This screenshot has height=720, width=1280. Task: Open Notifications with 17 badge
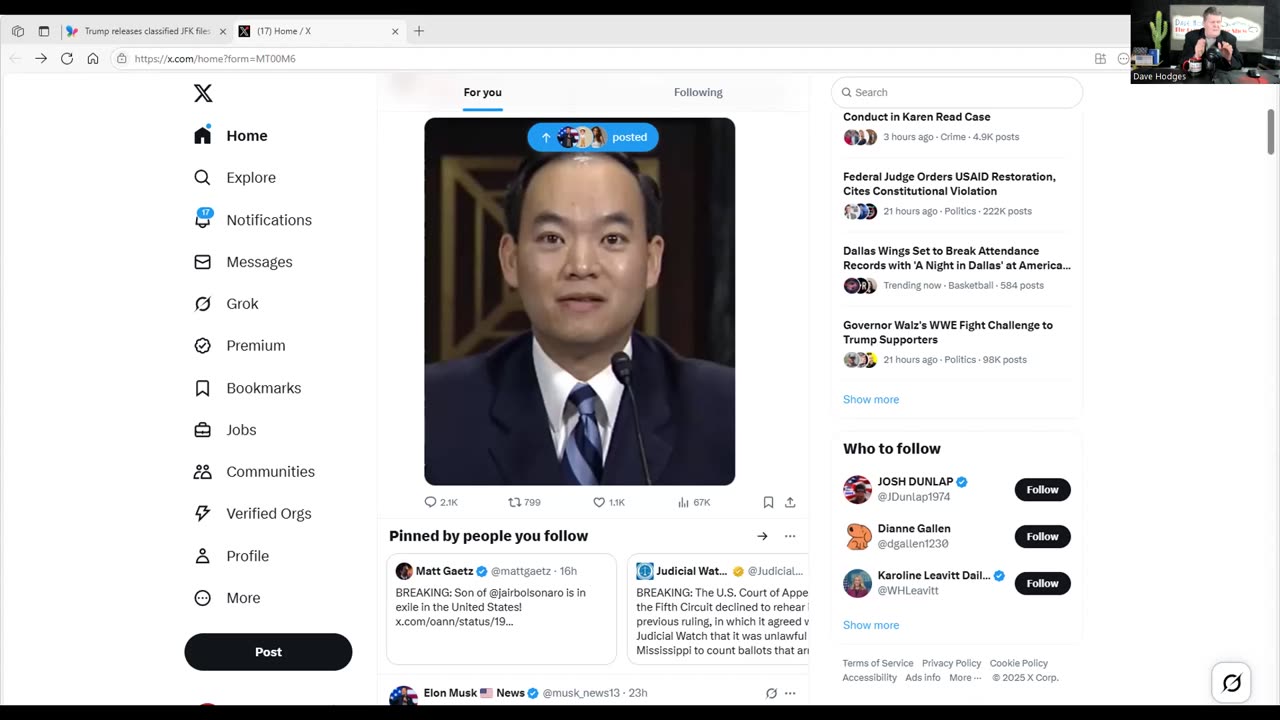click(x=253, y=220)
